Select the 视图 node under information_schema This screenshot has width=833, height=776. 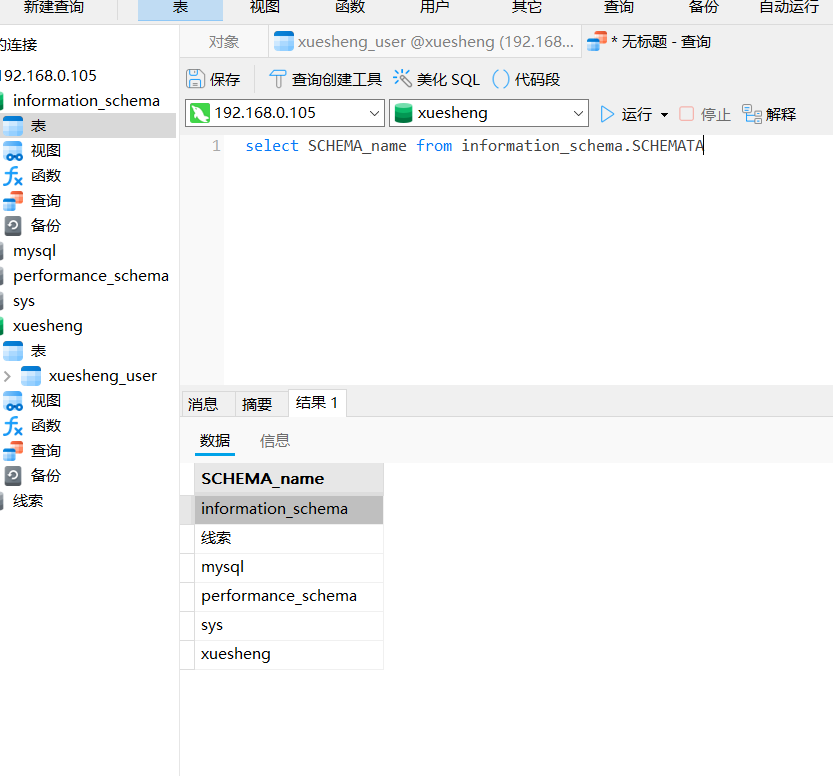point(45,150)
